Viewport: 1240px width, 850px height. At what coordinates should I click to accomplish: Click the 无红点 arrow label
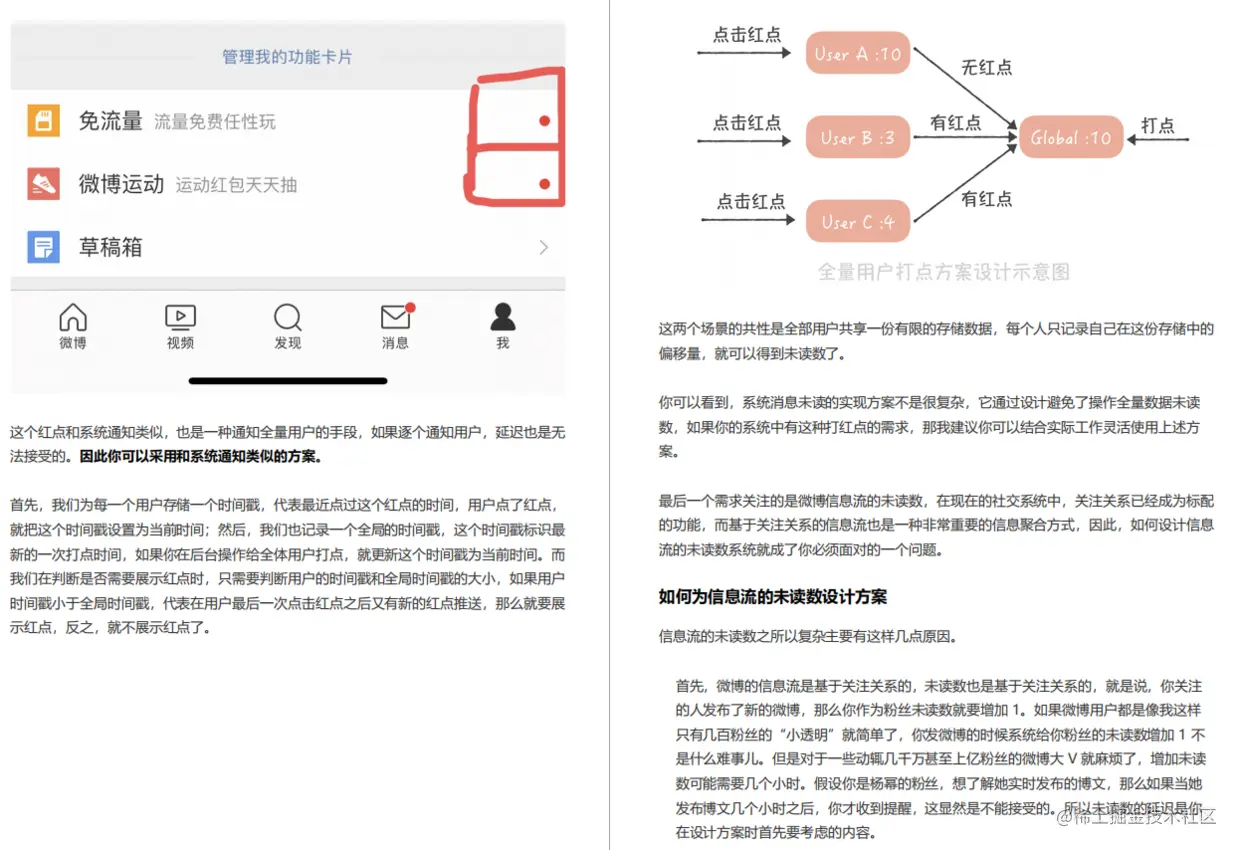pos(987,68)
